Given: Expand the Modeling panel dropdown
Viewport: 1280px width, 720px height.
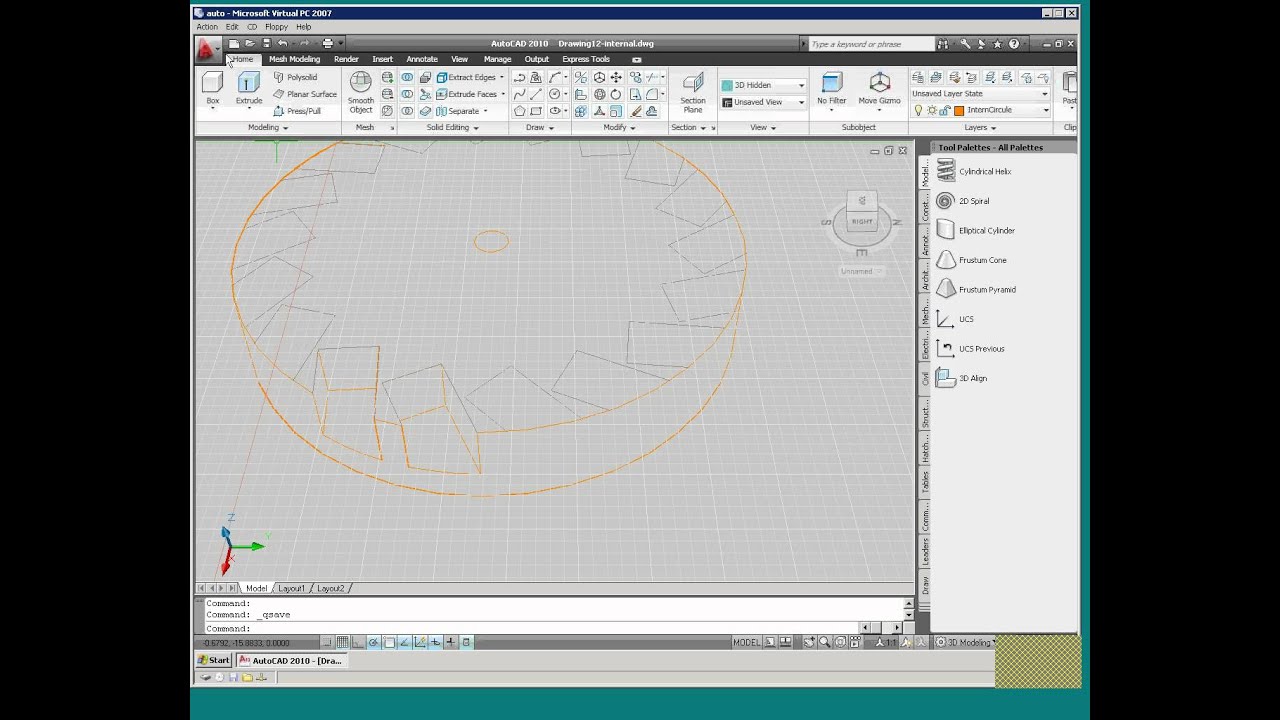Looking at the screenshot, I should (268, 128).
